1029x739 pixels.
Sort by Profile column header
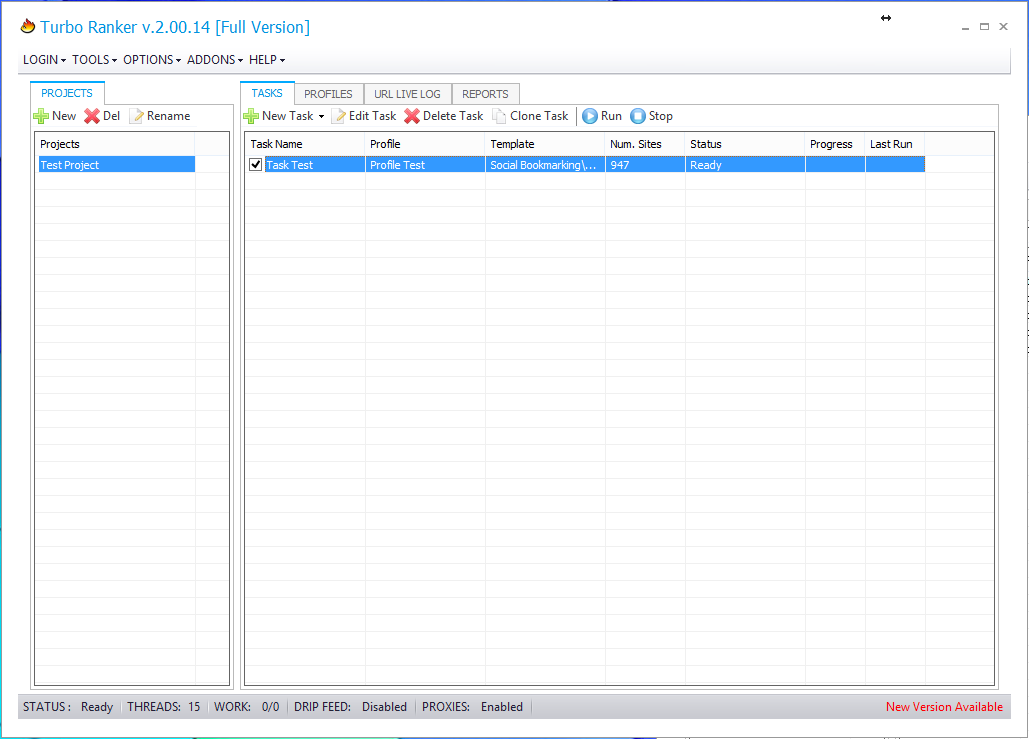[425, 144]
